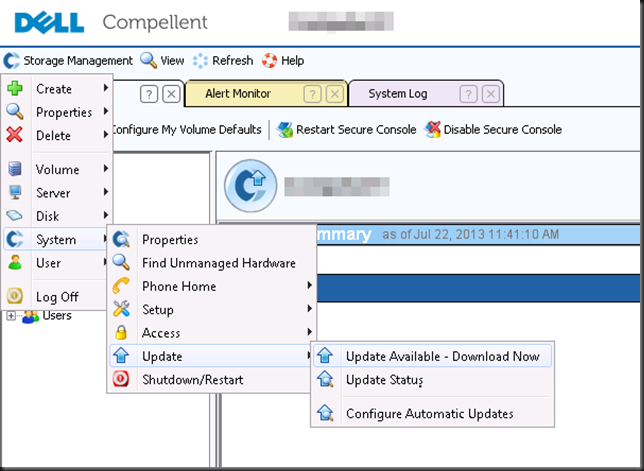Close the System Log tab

[x=490, y=94]
